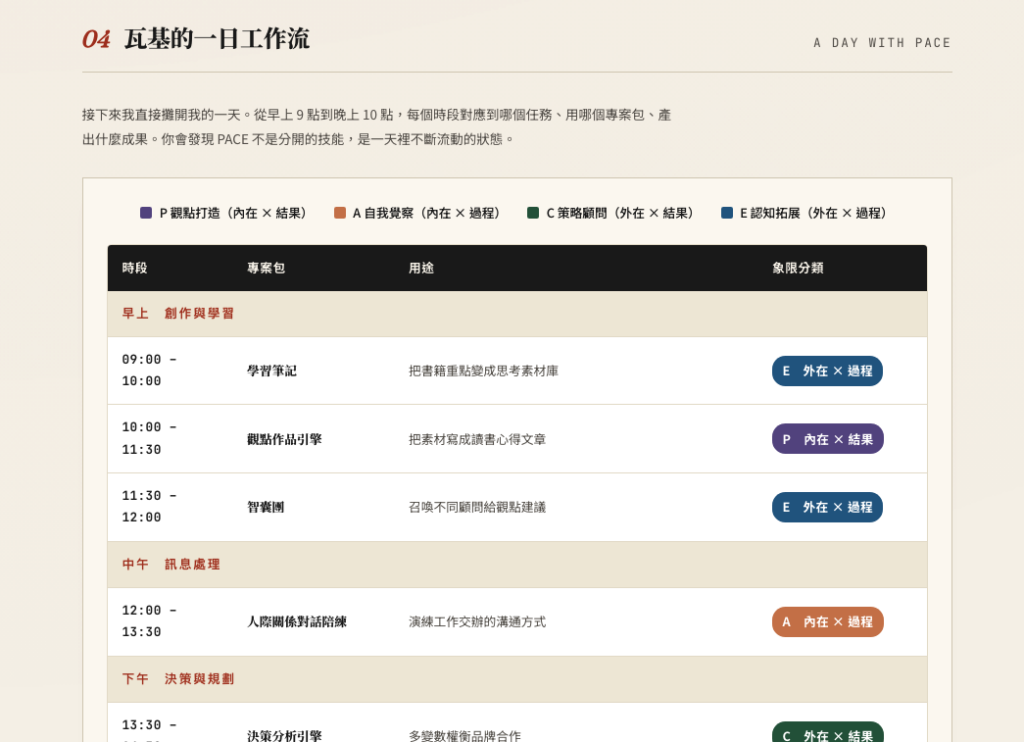Click the 學習筆記 project name
The width and height of the screenshot is (1024, 742).
272,371
